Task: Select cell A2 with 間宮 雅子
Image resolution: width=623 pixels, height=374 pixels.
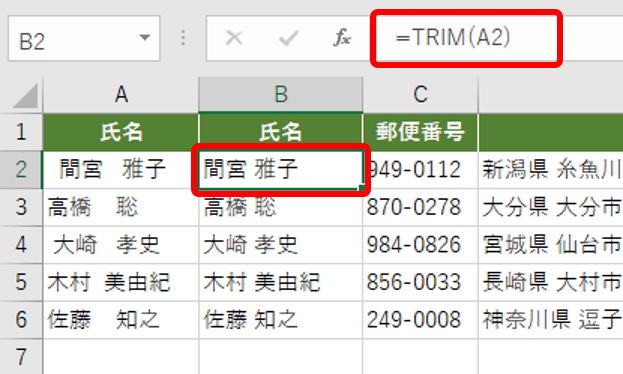Action: click(x=121, y=170)
